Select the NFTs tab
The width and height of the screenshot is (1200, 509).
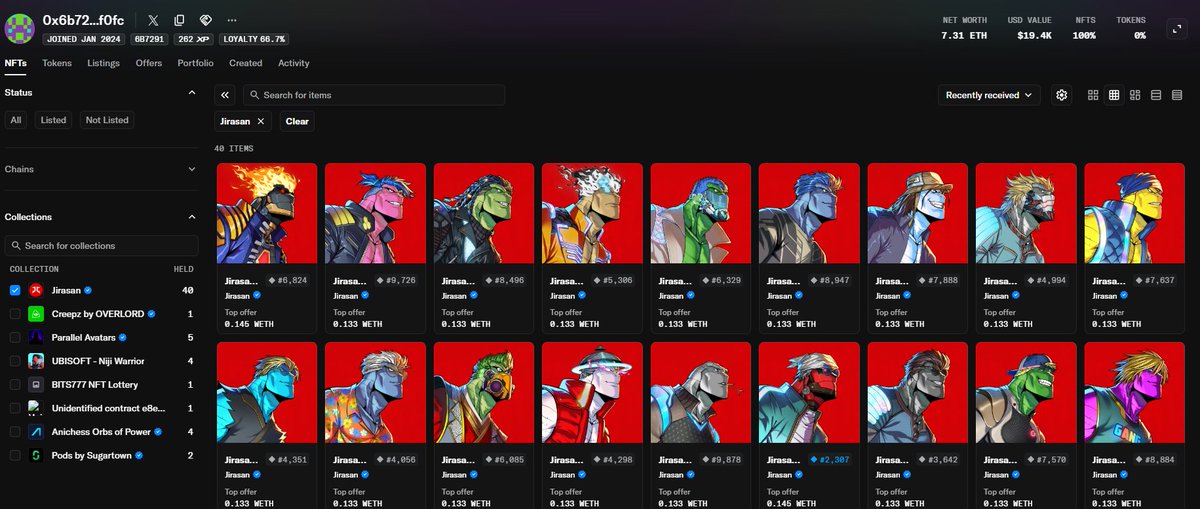click(15, 63)
